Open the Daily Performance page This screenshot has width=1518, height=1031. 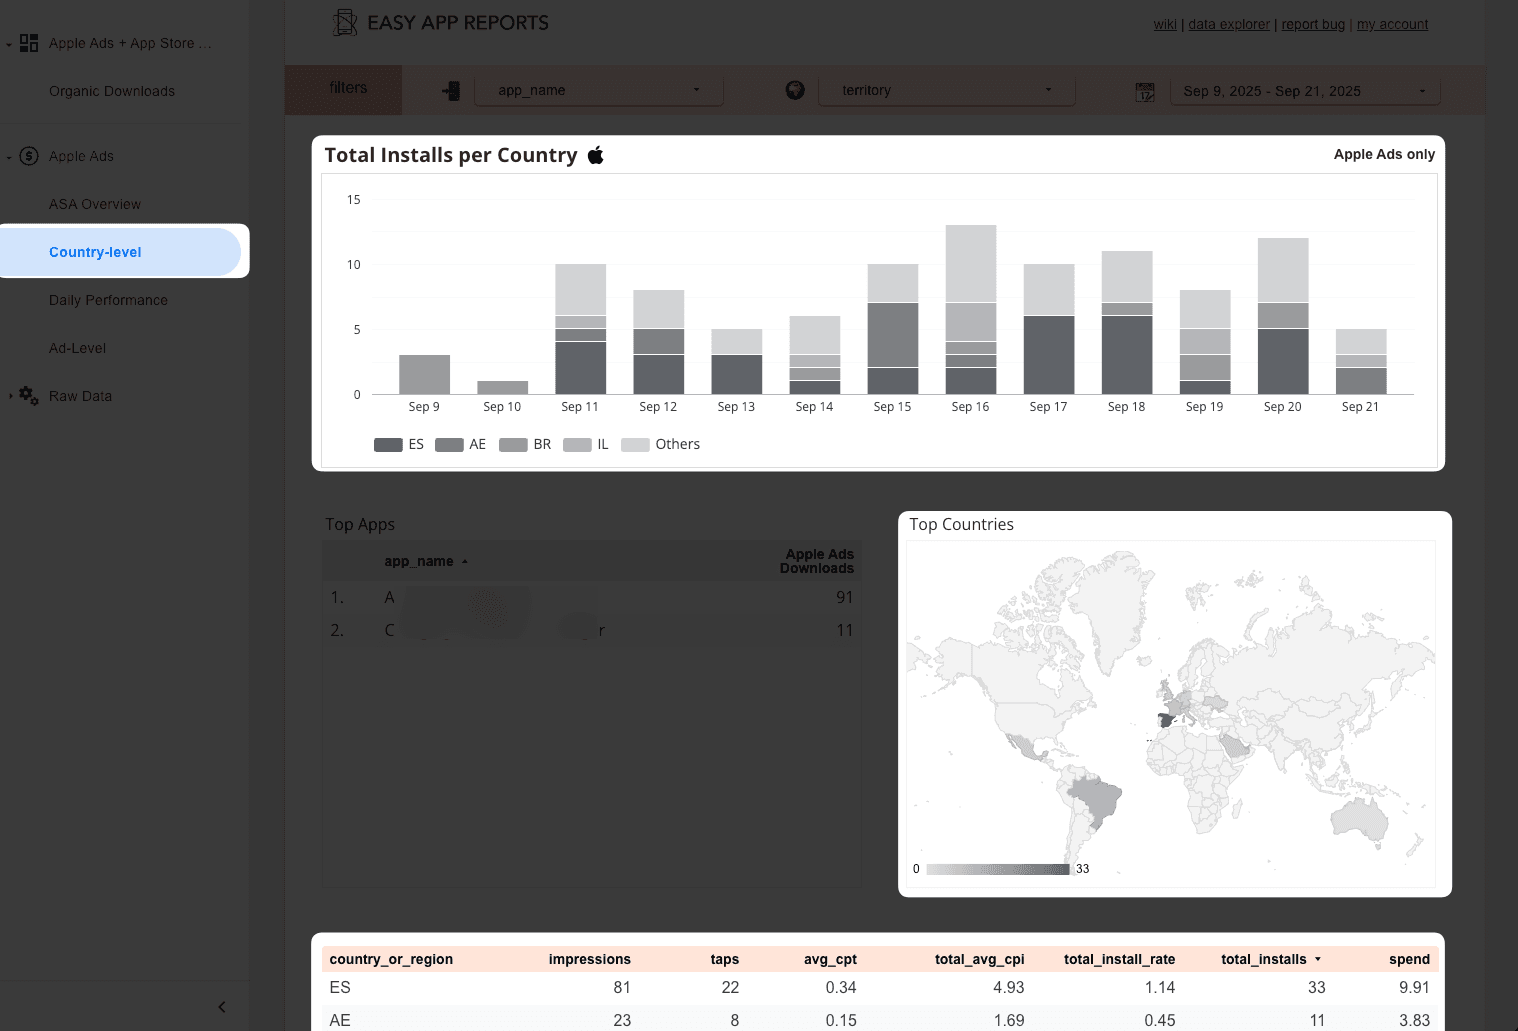pyautogui.click(x=108, y=300)
